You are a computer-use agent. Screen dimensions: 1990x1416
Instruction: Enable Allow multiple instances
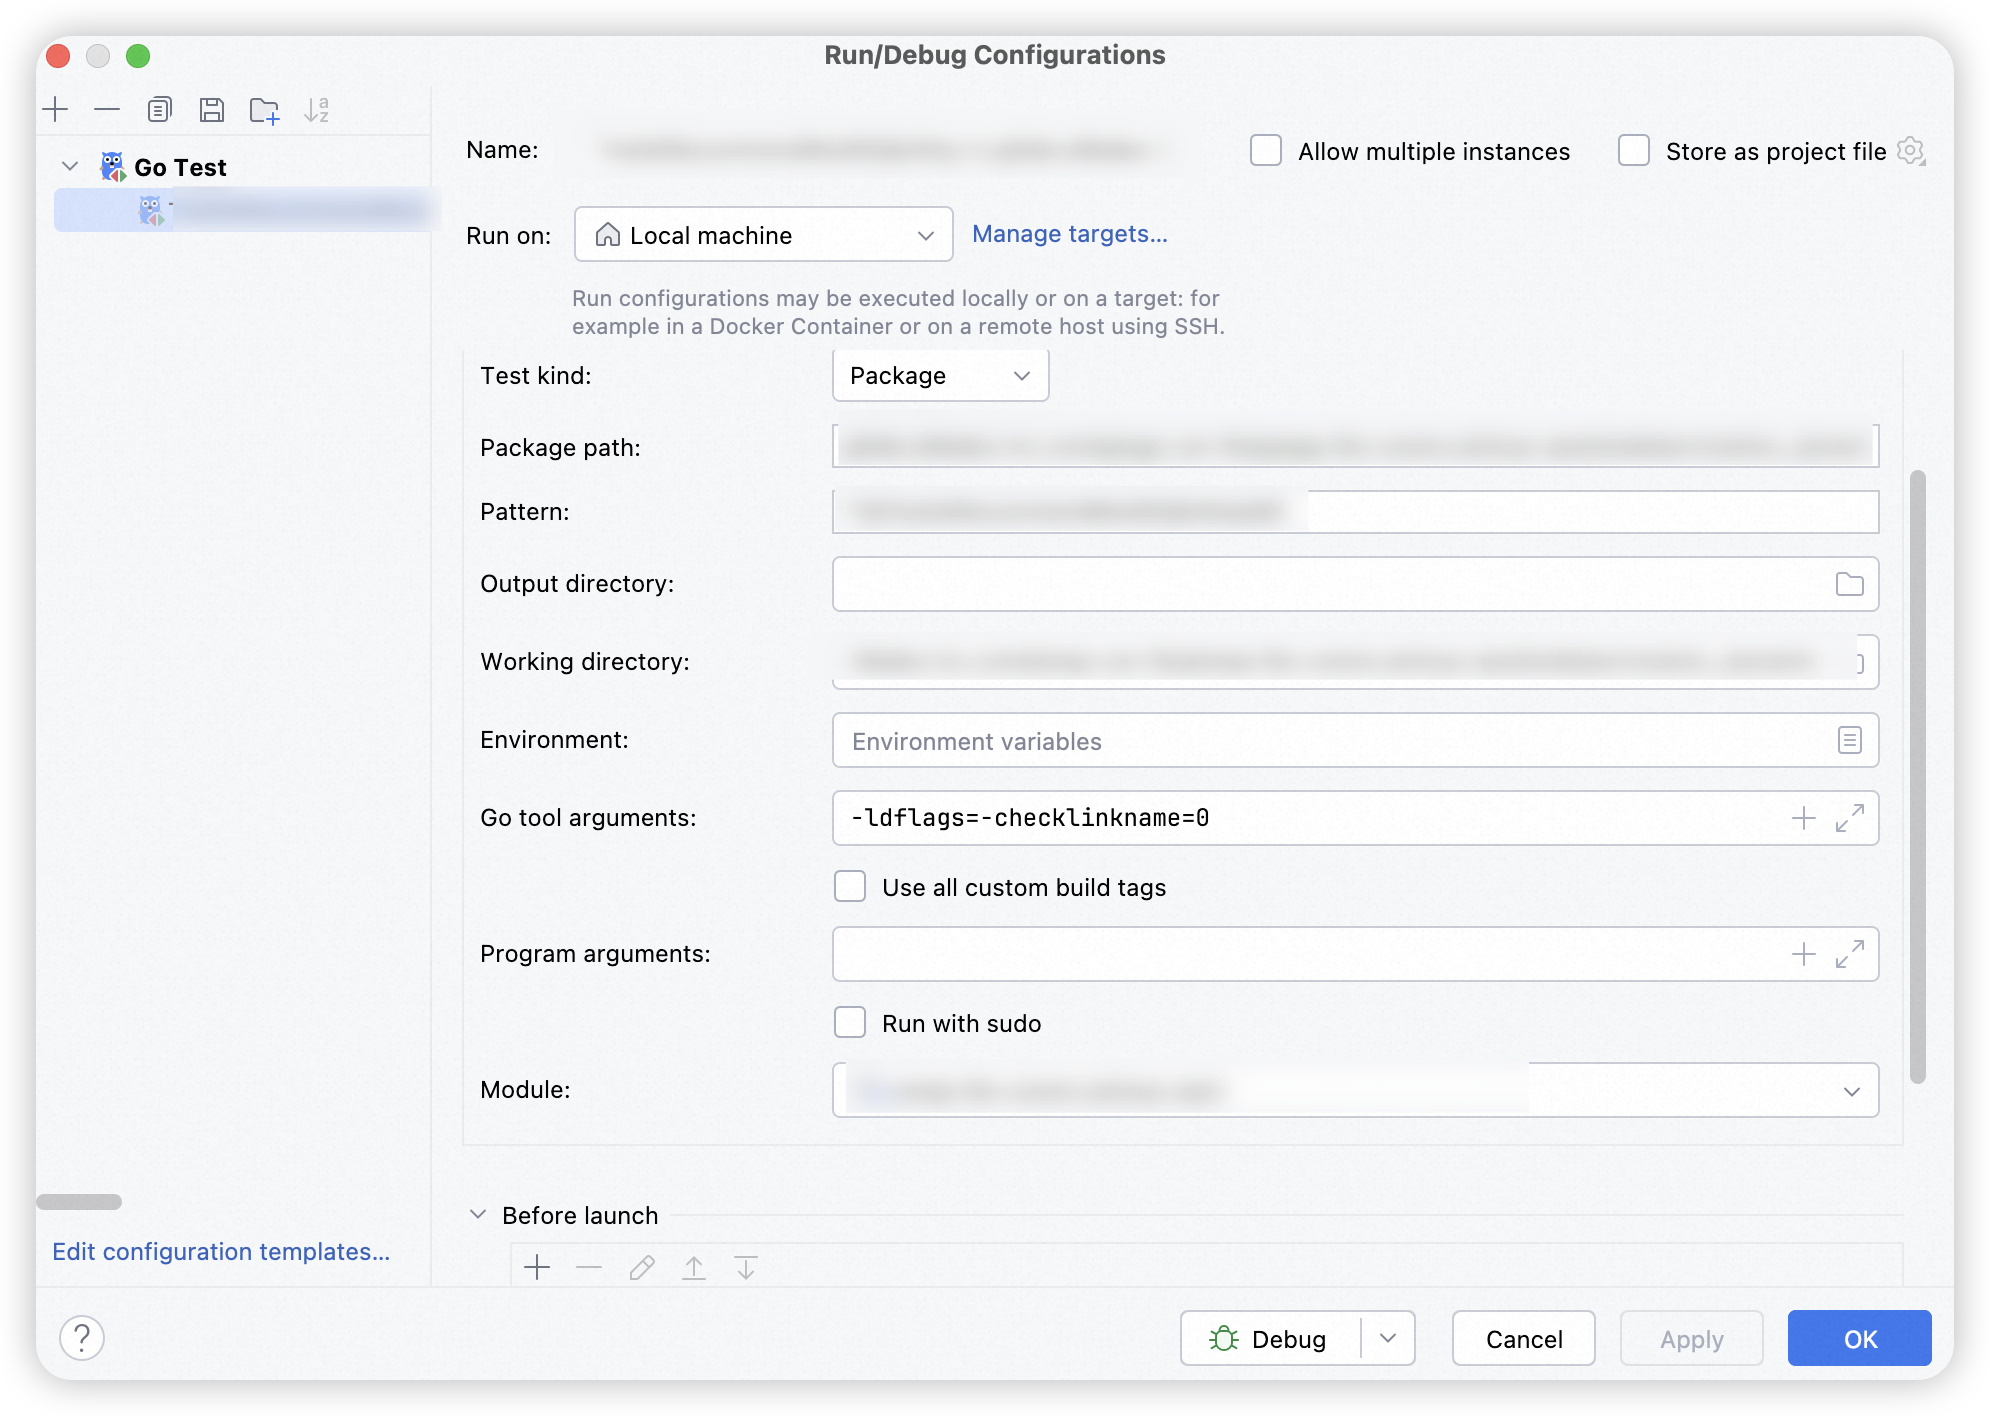pos(1266,151)
